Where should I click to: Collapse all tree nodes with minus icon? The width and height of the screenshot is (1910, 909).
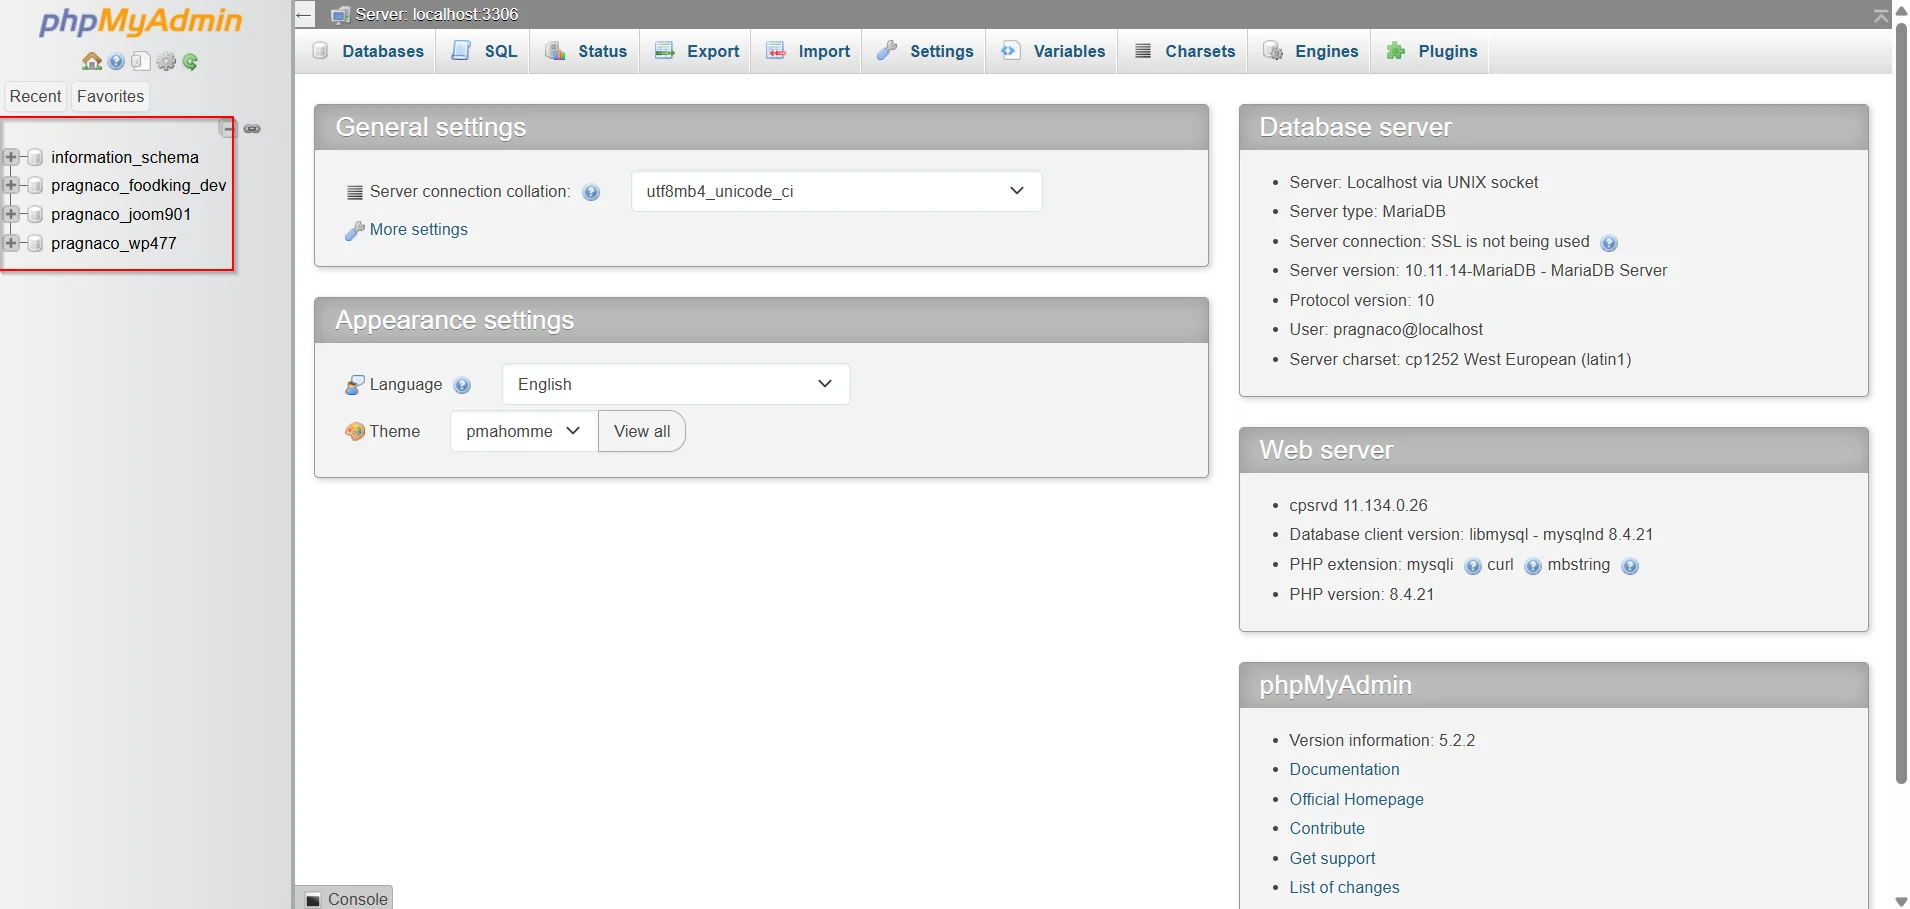[227, 128]
